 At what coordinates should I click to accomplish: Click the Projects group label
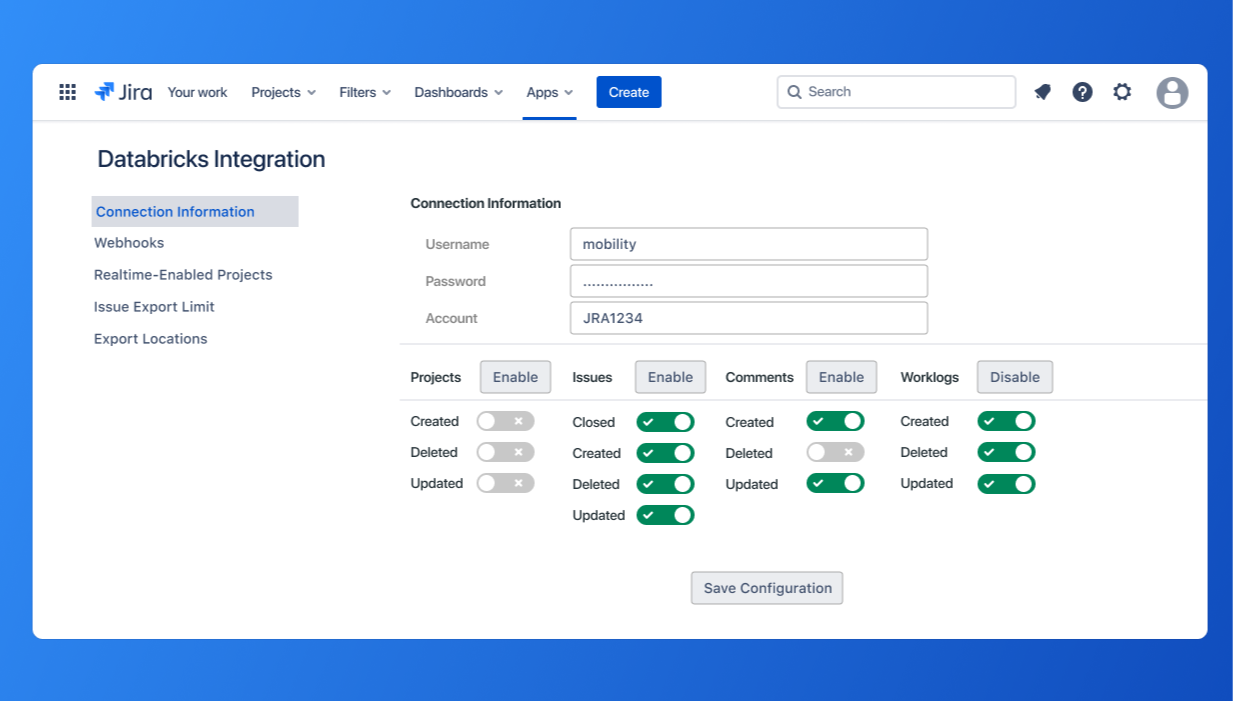click(x=436, y=377)
